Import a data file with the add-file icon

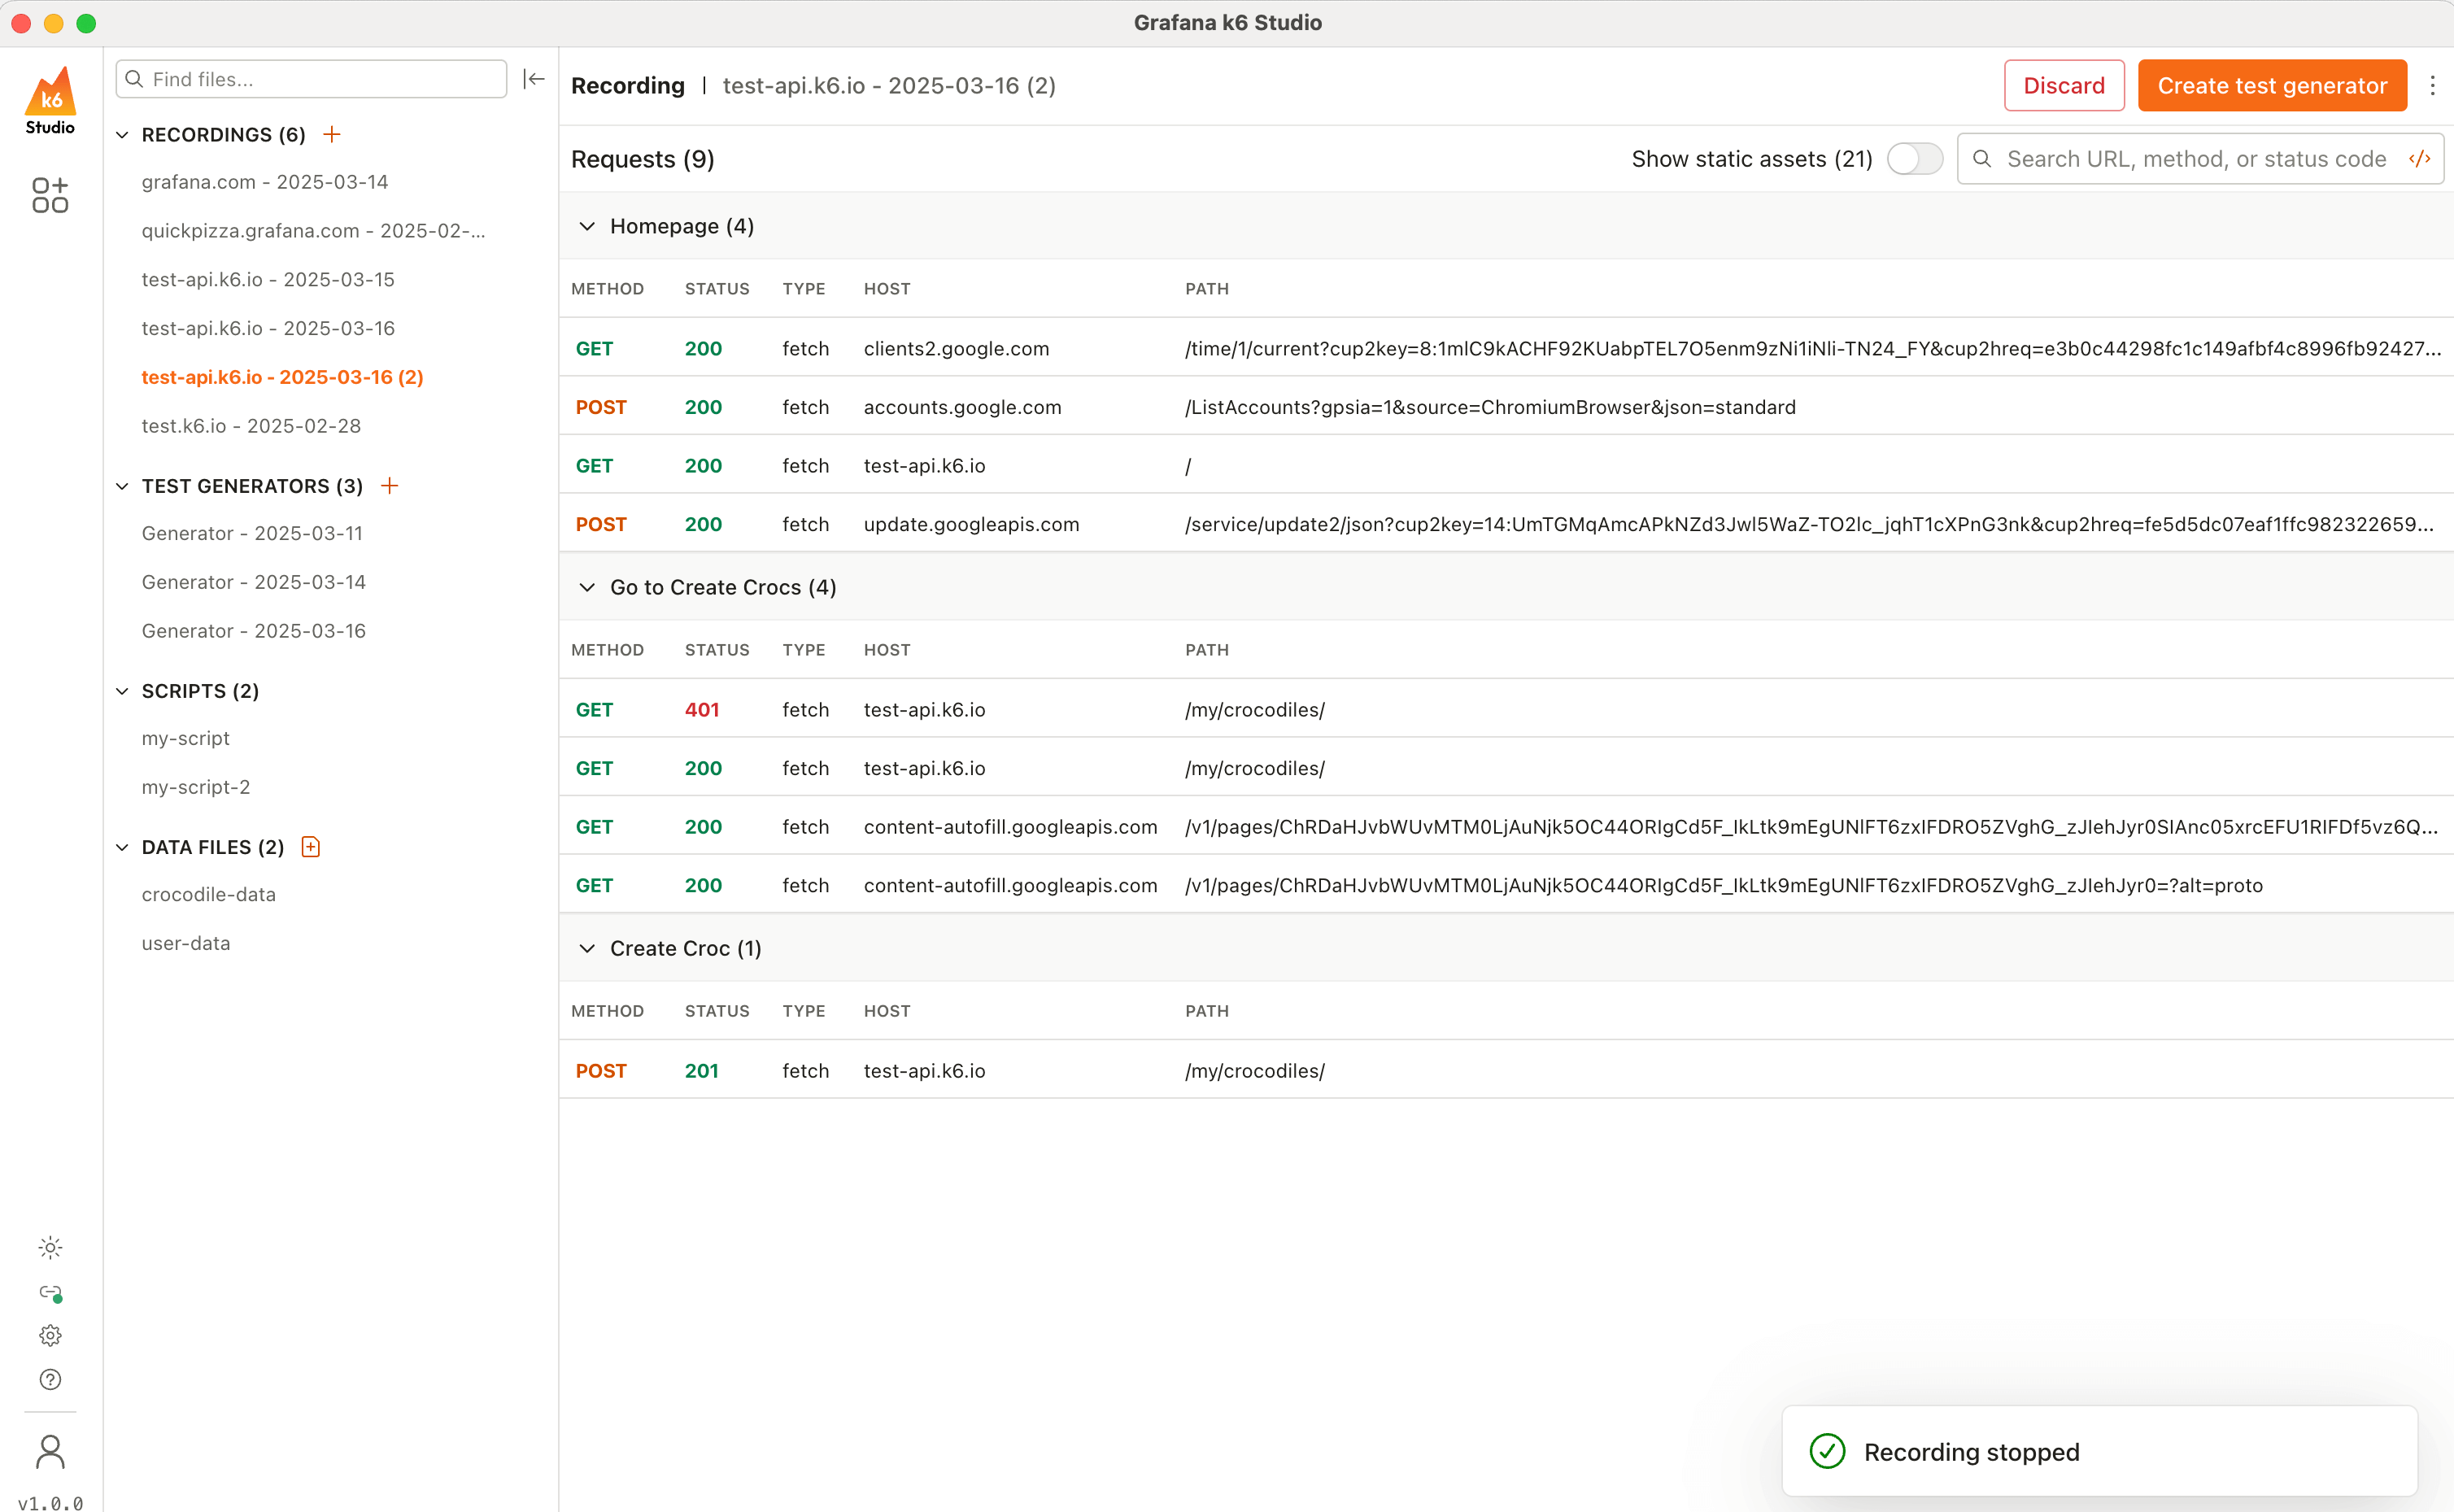311,847
